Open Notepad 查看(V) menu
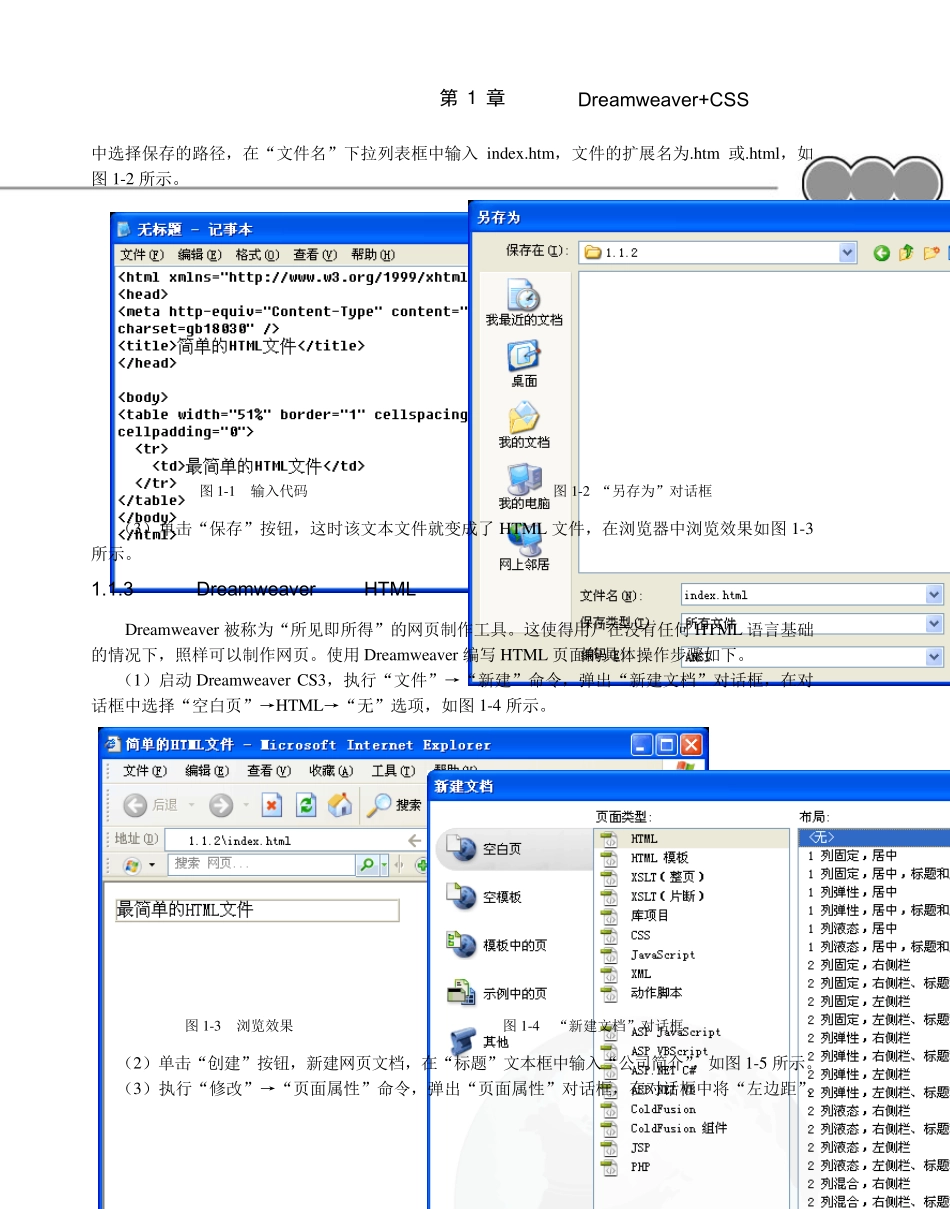This screenshot has width=950, height=1209. click(315, 255)
